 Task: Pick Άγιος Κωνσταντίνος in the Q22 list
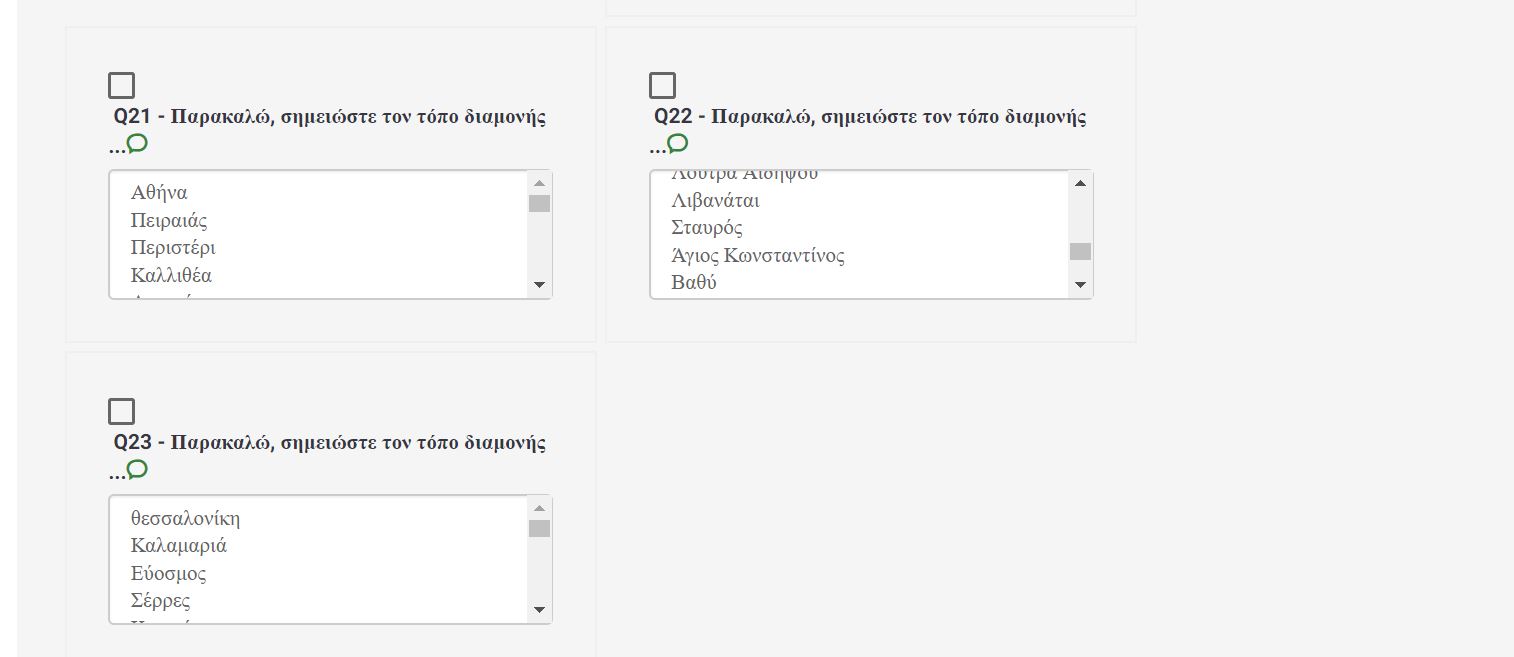(x=758, y=256)
